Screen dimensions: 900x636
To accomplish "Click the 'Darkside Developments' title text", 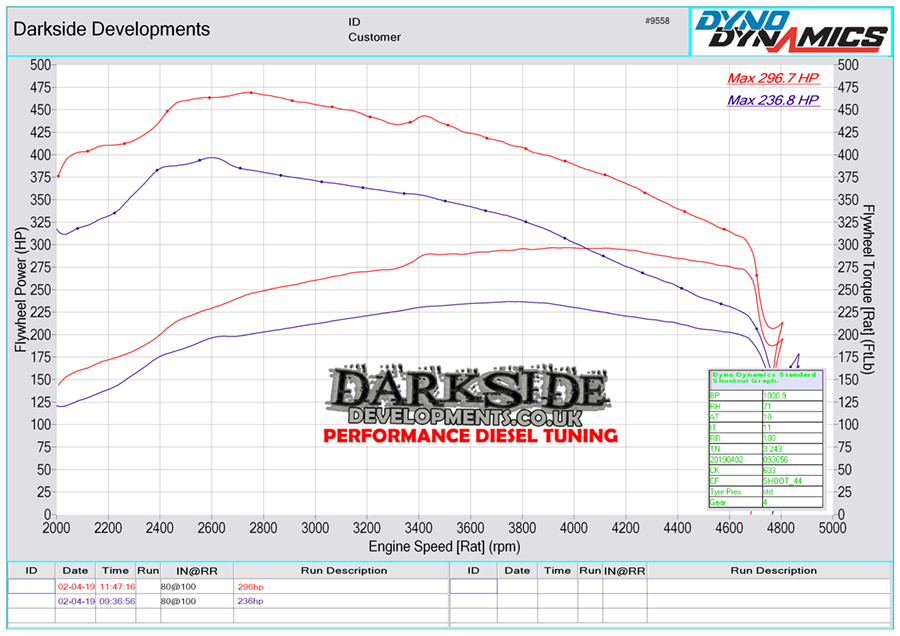I will click(x=112, y=29).
